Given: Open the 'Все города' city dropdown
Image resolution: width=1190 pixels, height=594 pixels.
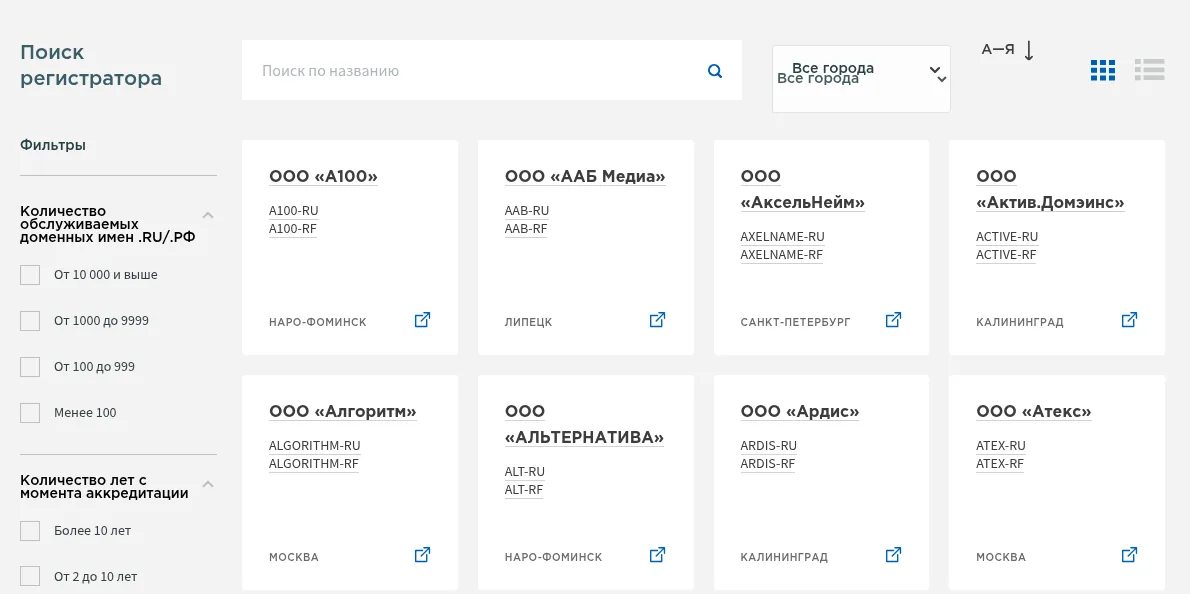Looking at the screenshot, I should pyautogui.click(x=861, y=79).
